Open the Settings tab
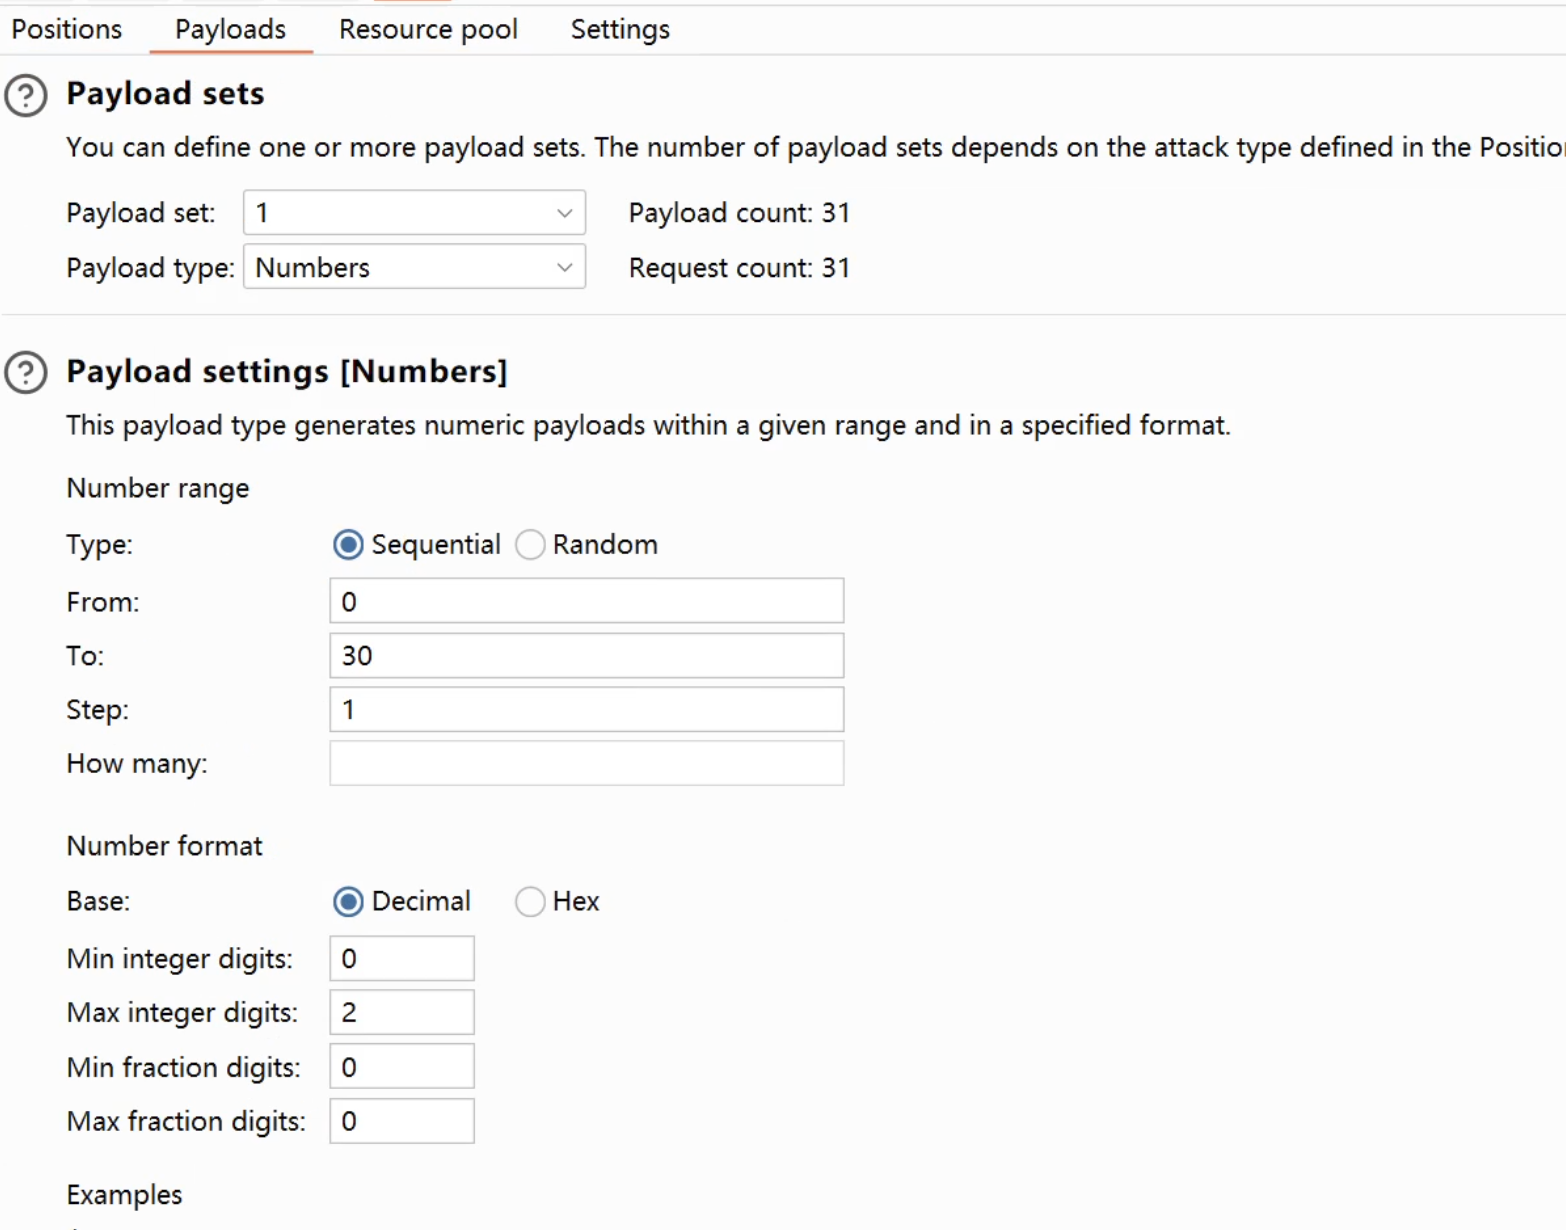The width and height of the screenshot is (1566, 1230). (x=620, y=30)
